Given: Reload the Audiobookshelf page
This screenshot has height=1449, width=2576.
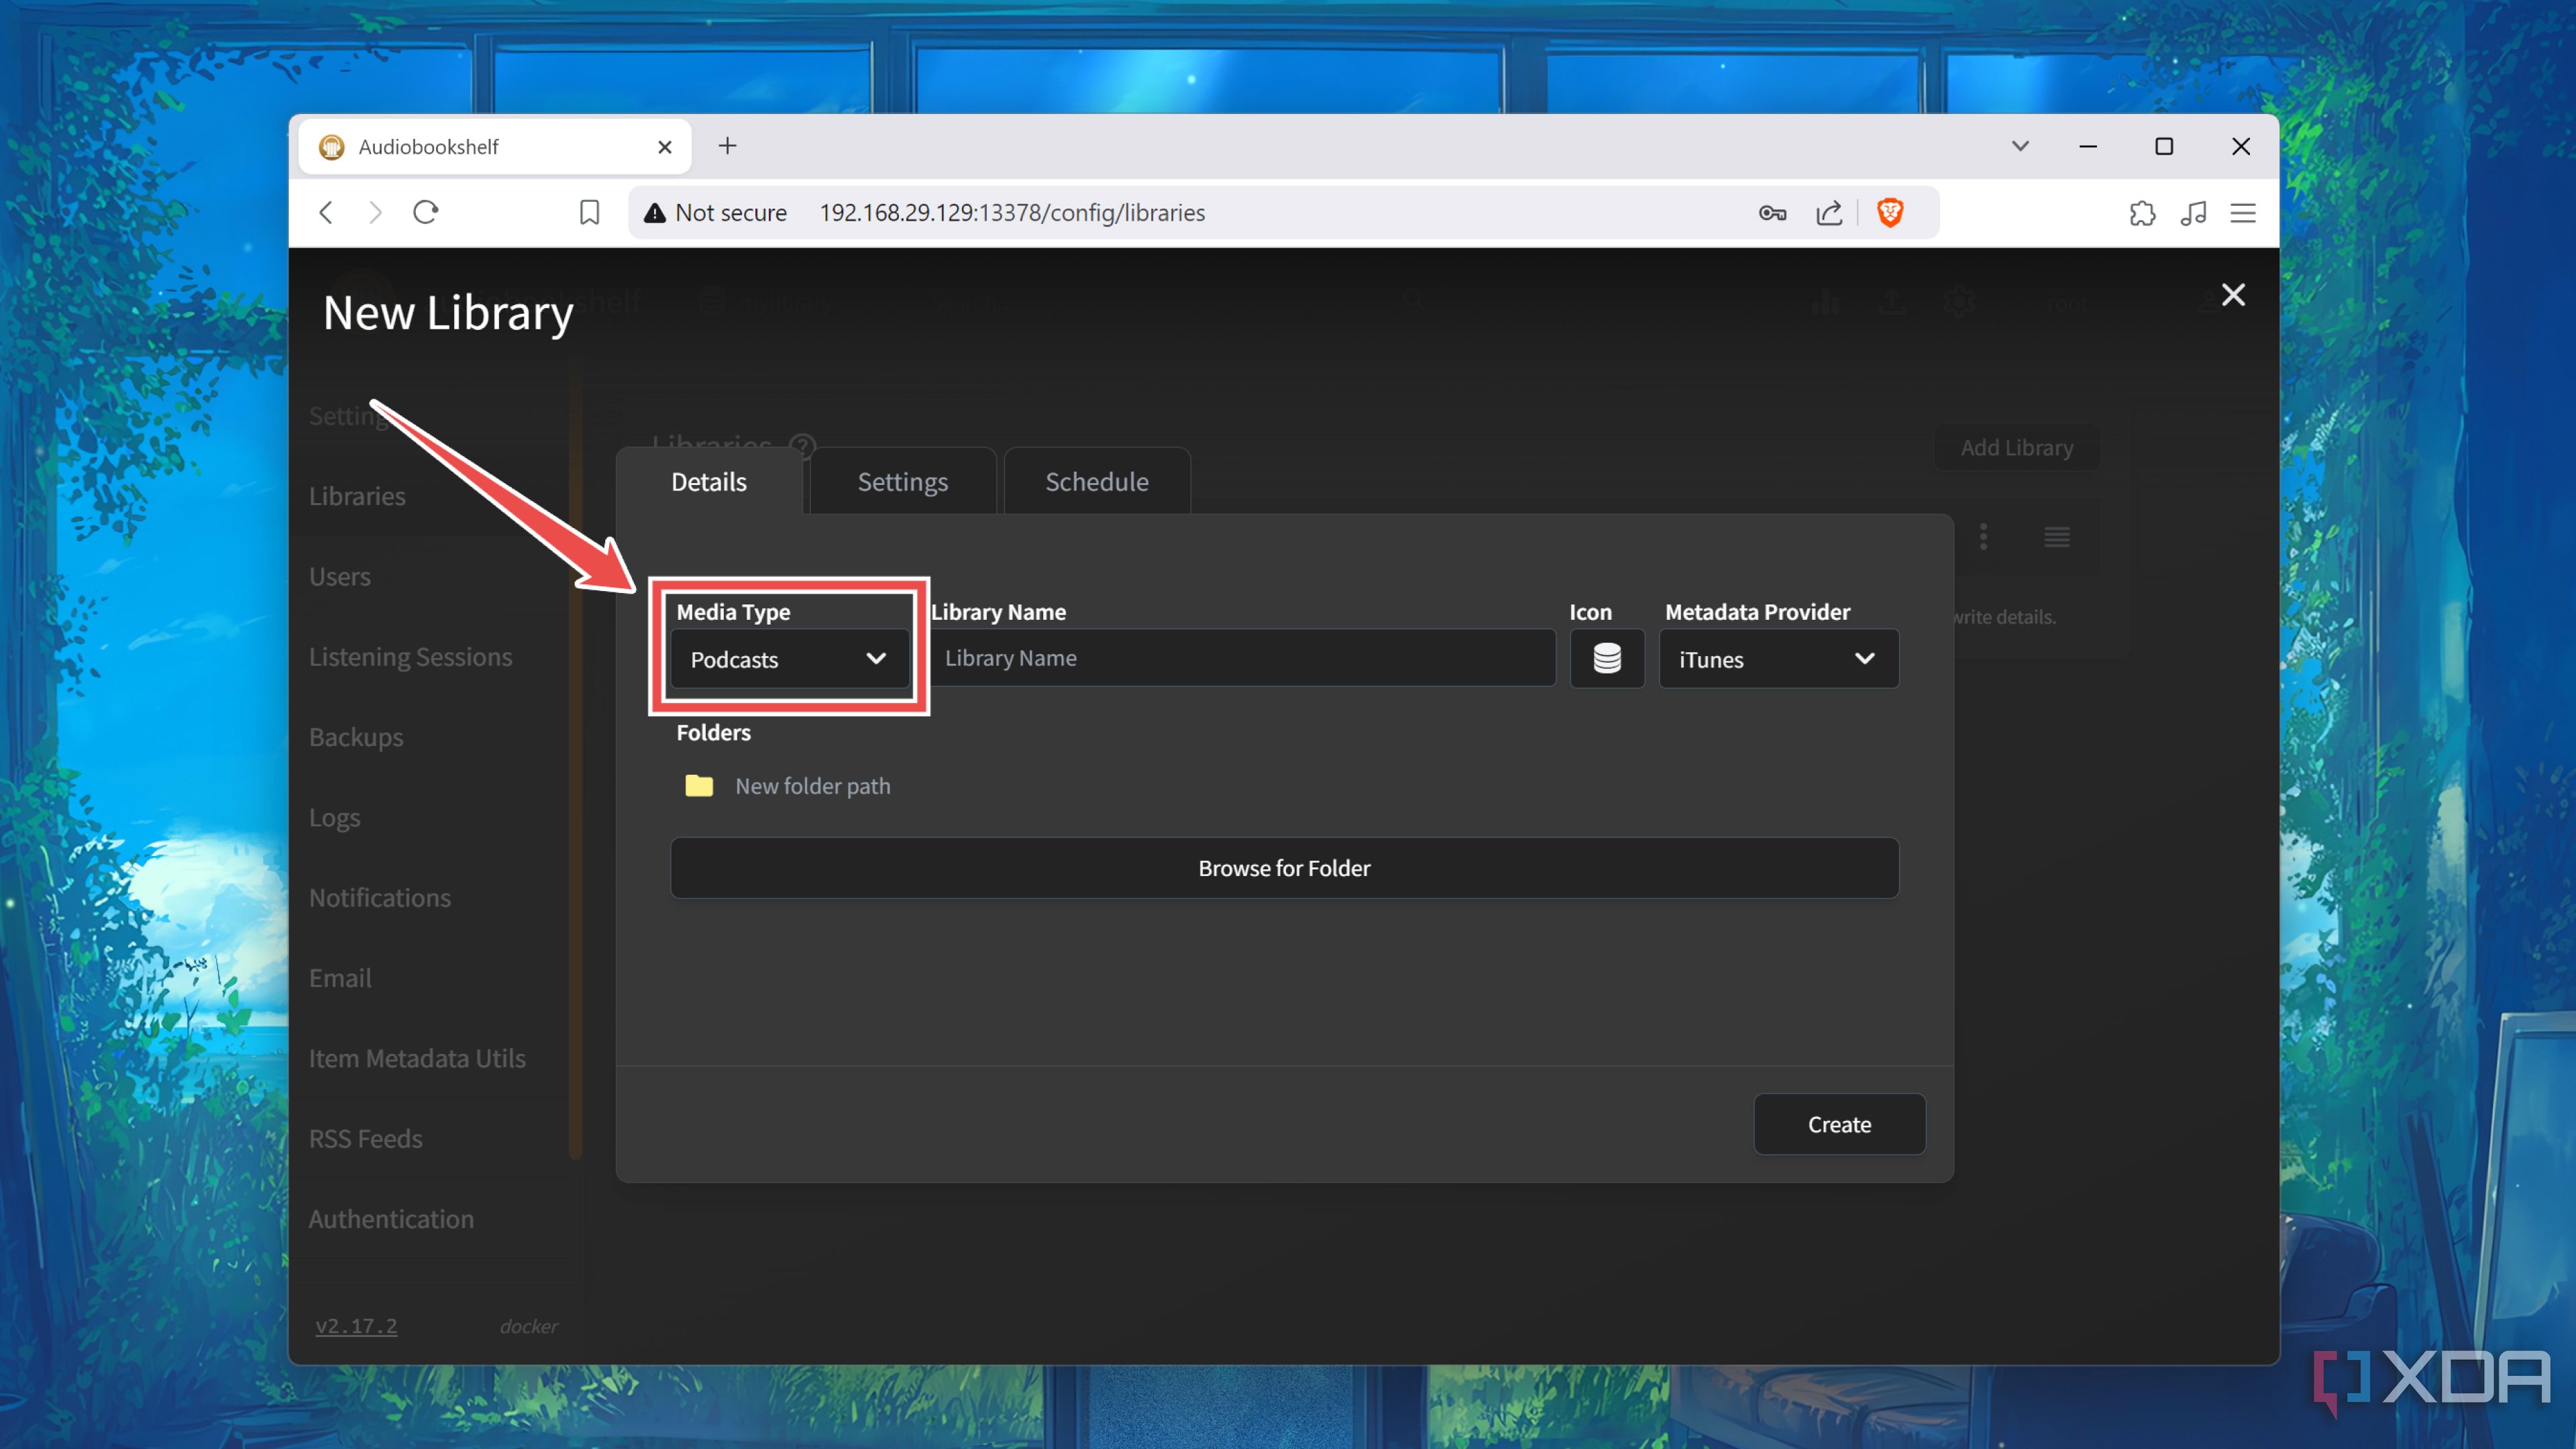Looking at the screenshot, I should point(425,212).
